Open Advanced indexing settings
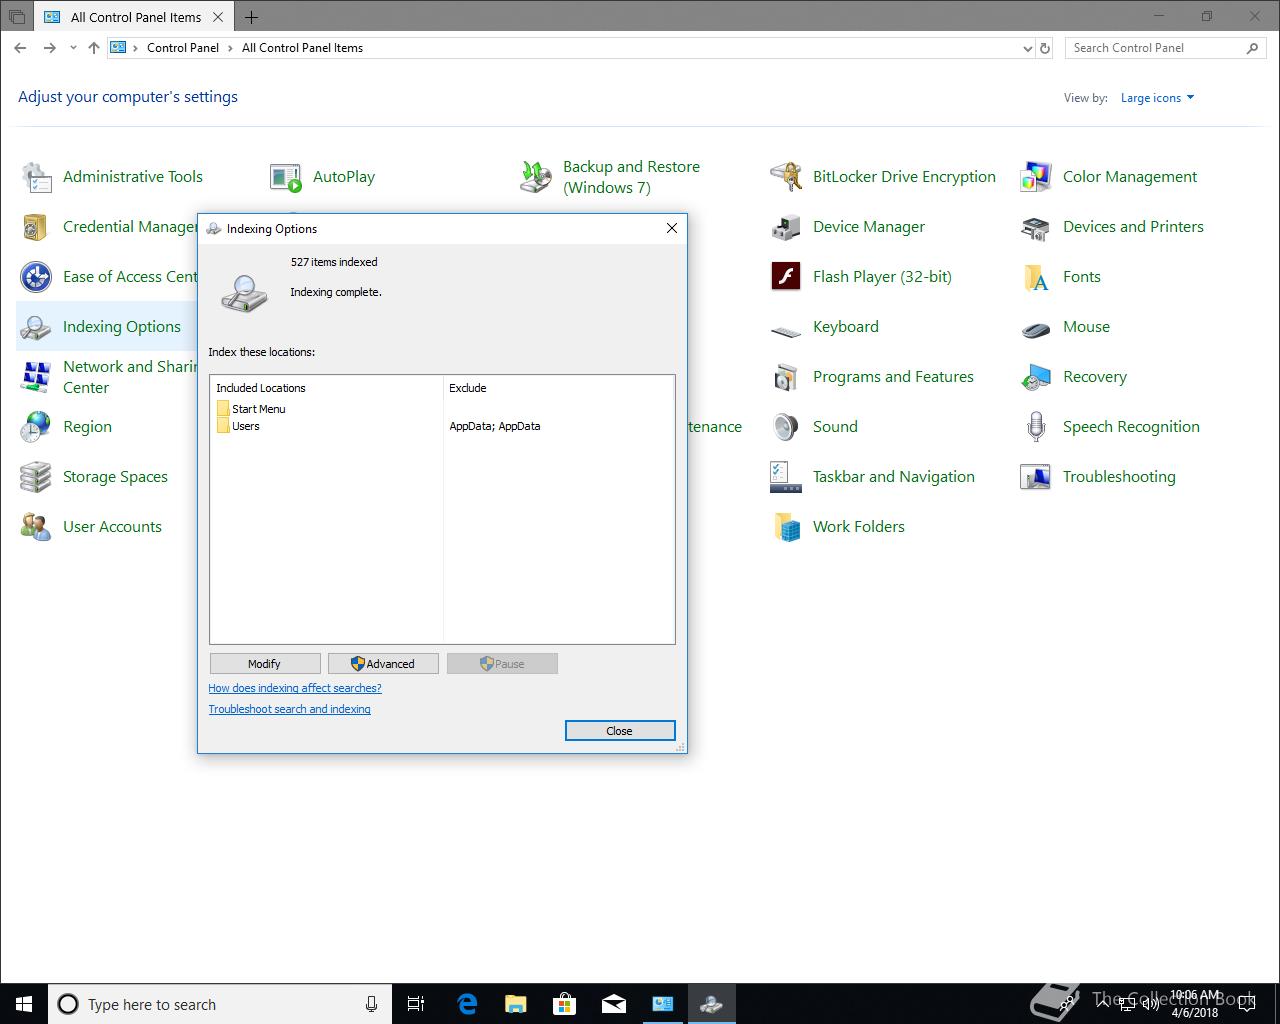The height and width of the screenshot is (1024, 1280). (x=383, y=664)
